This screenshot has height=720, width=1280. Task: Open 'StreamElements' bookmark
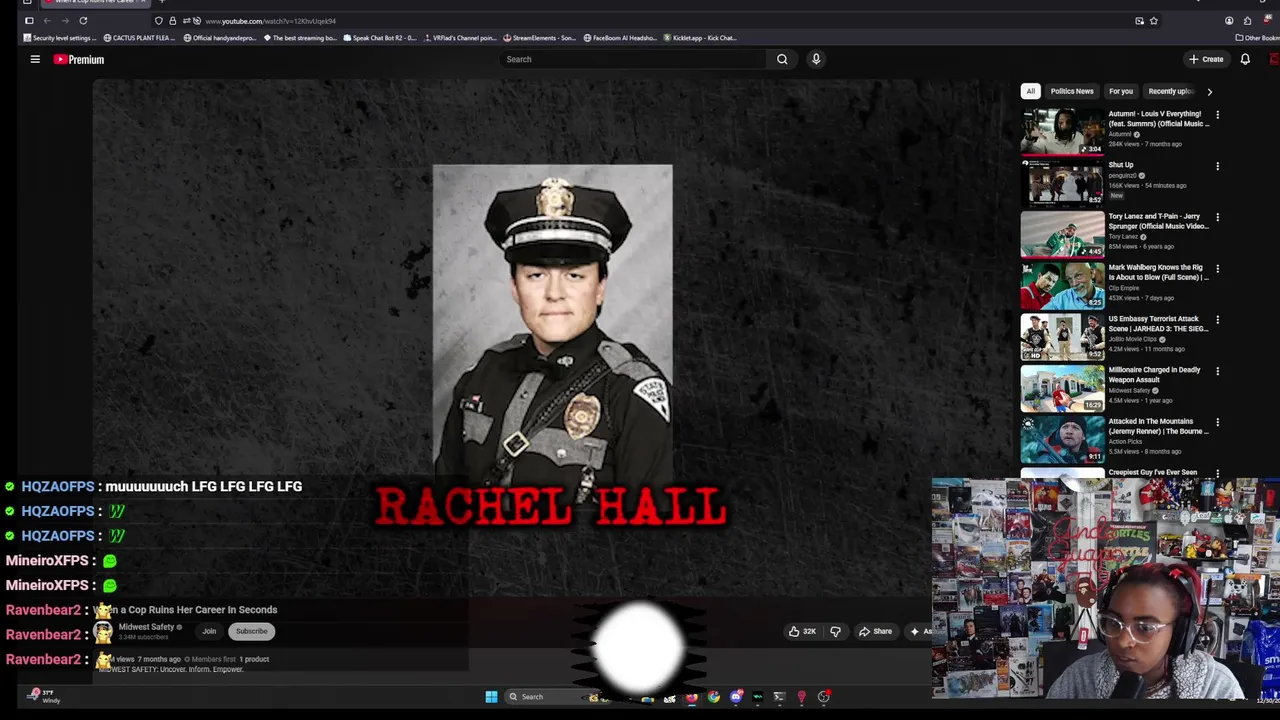point(540,38)
